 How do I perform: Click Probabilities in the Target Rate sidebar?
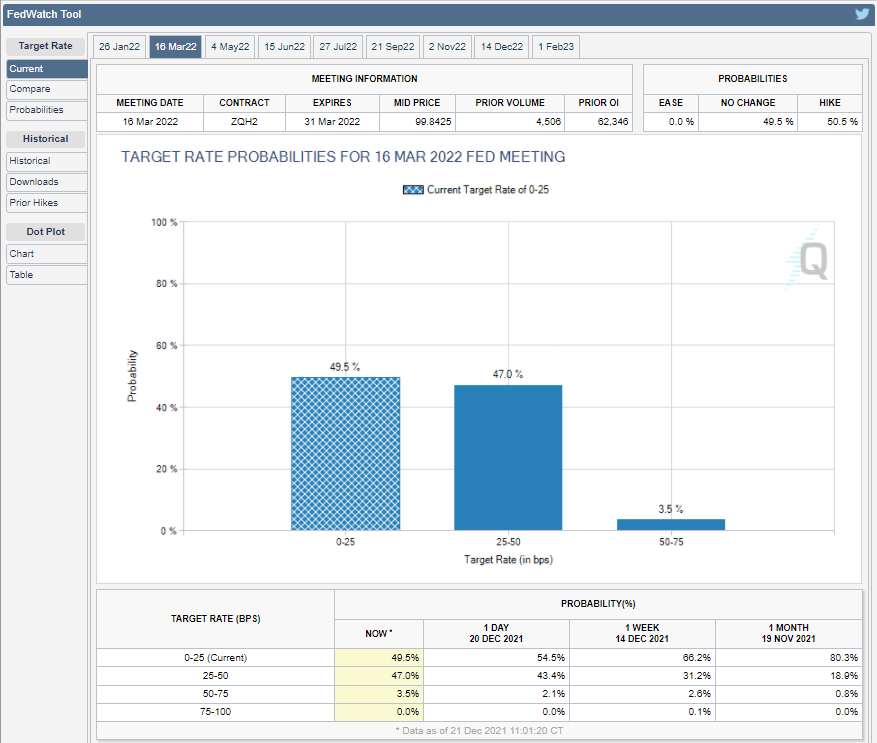46,110
